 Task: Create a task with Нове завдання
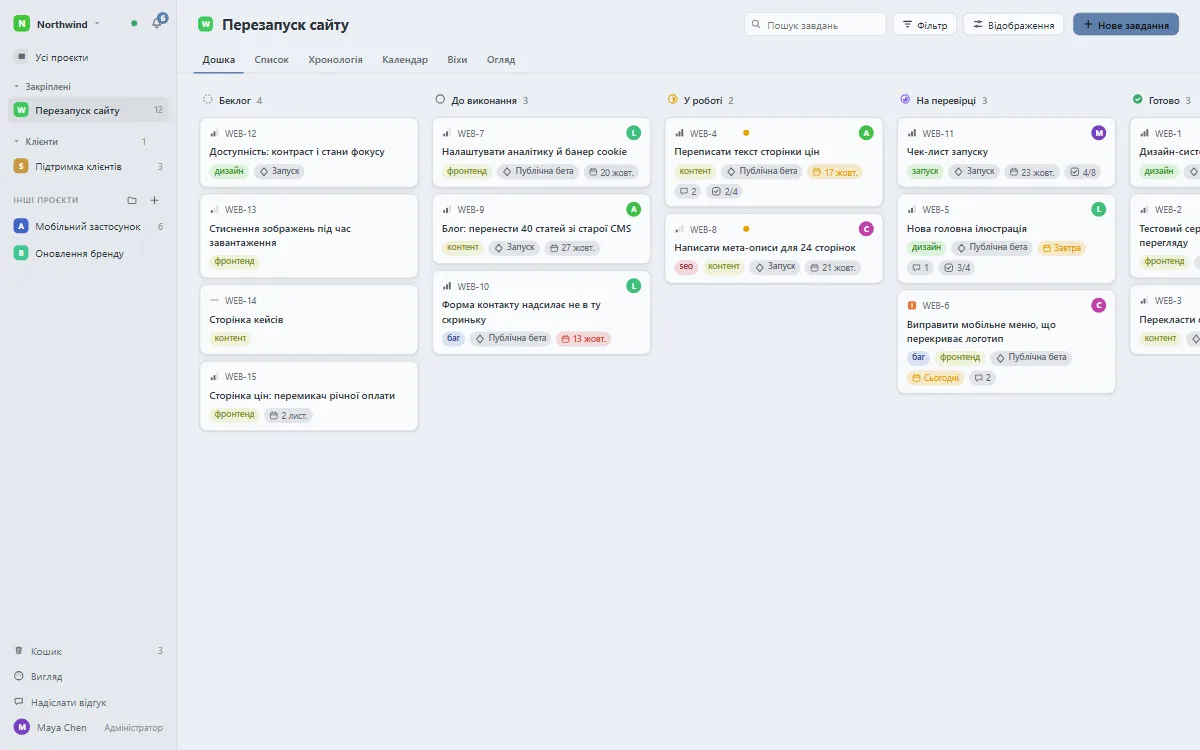coord(1126,24)
